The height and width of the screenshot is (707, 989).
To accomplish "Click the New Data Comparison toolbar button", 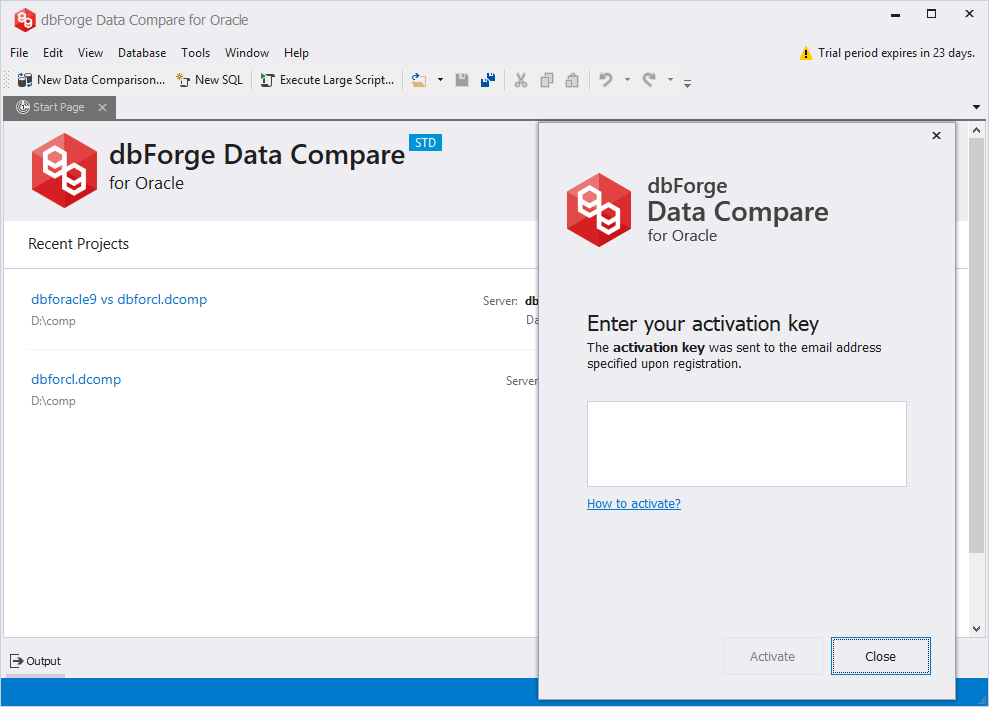I will pyautogui.click(x=91, y=80).
